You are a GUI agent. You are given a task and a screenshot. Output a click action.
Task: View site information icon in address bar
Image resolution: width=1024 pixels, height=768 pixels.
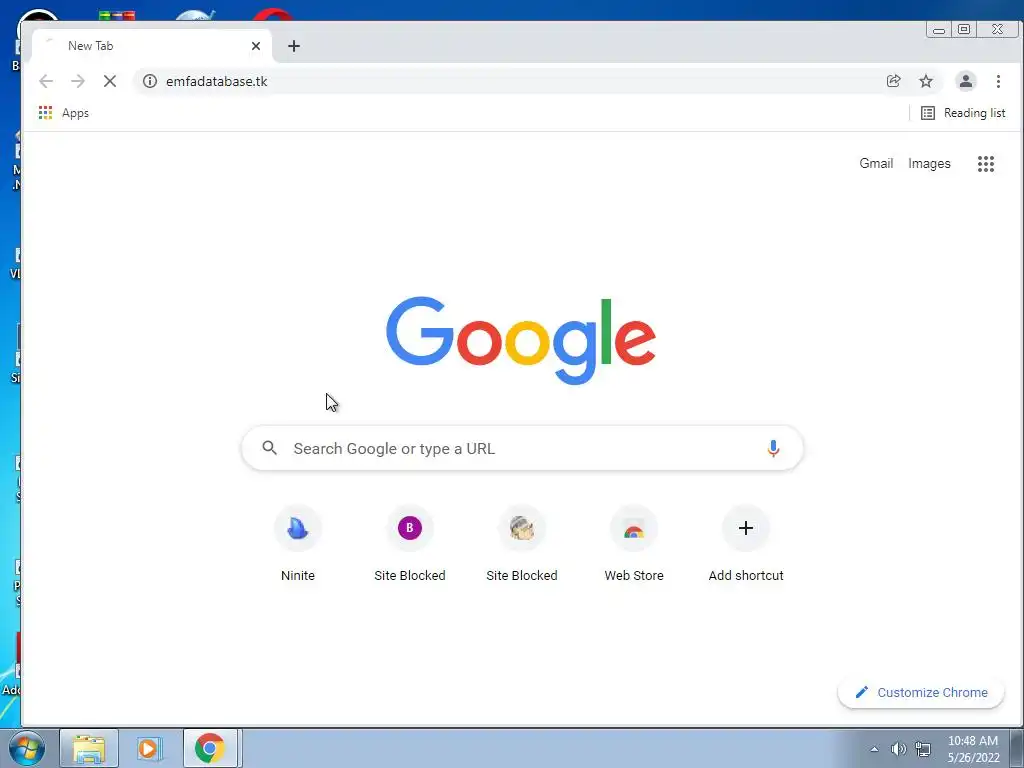pyautogui.click(x=150, y=81)
